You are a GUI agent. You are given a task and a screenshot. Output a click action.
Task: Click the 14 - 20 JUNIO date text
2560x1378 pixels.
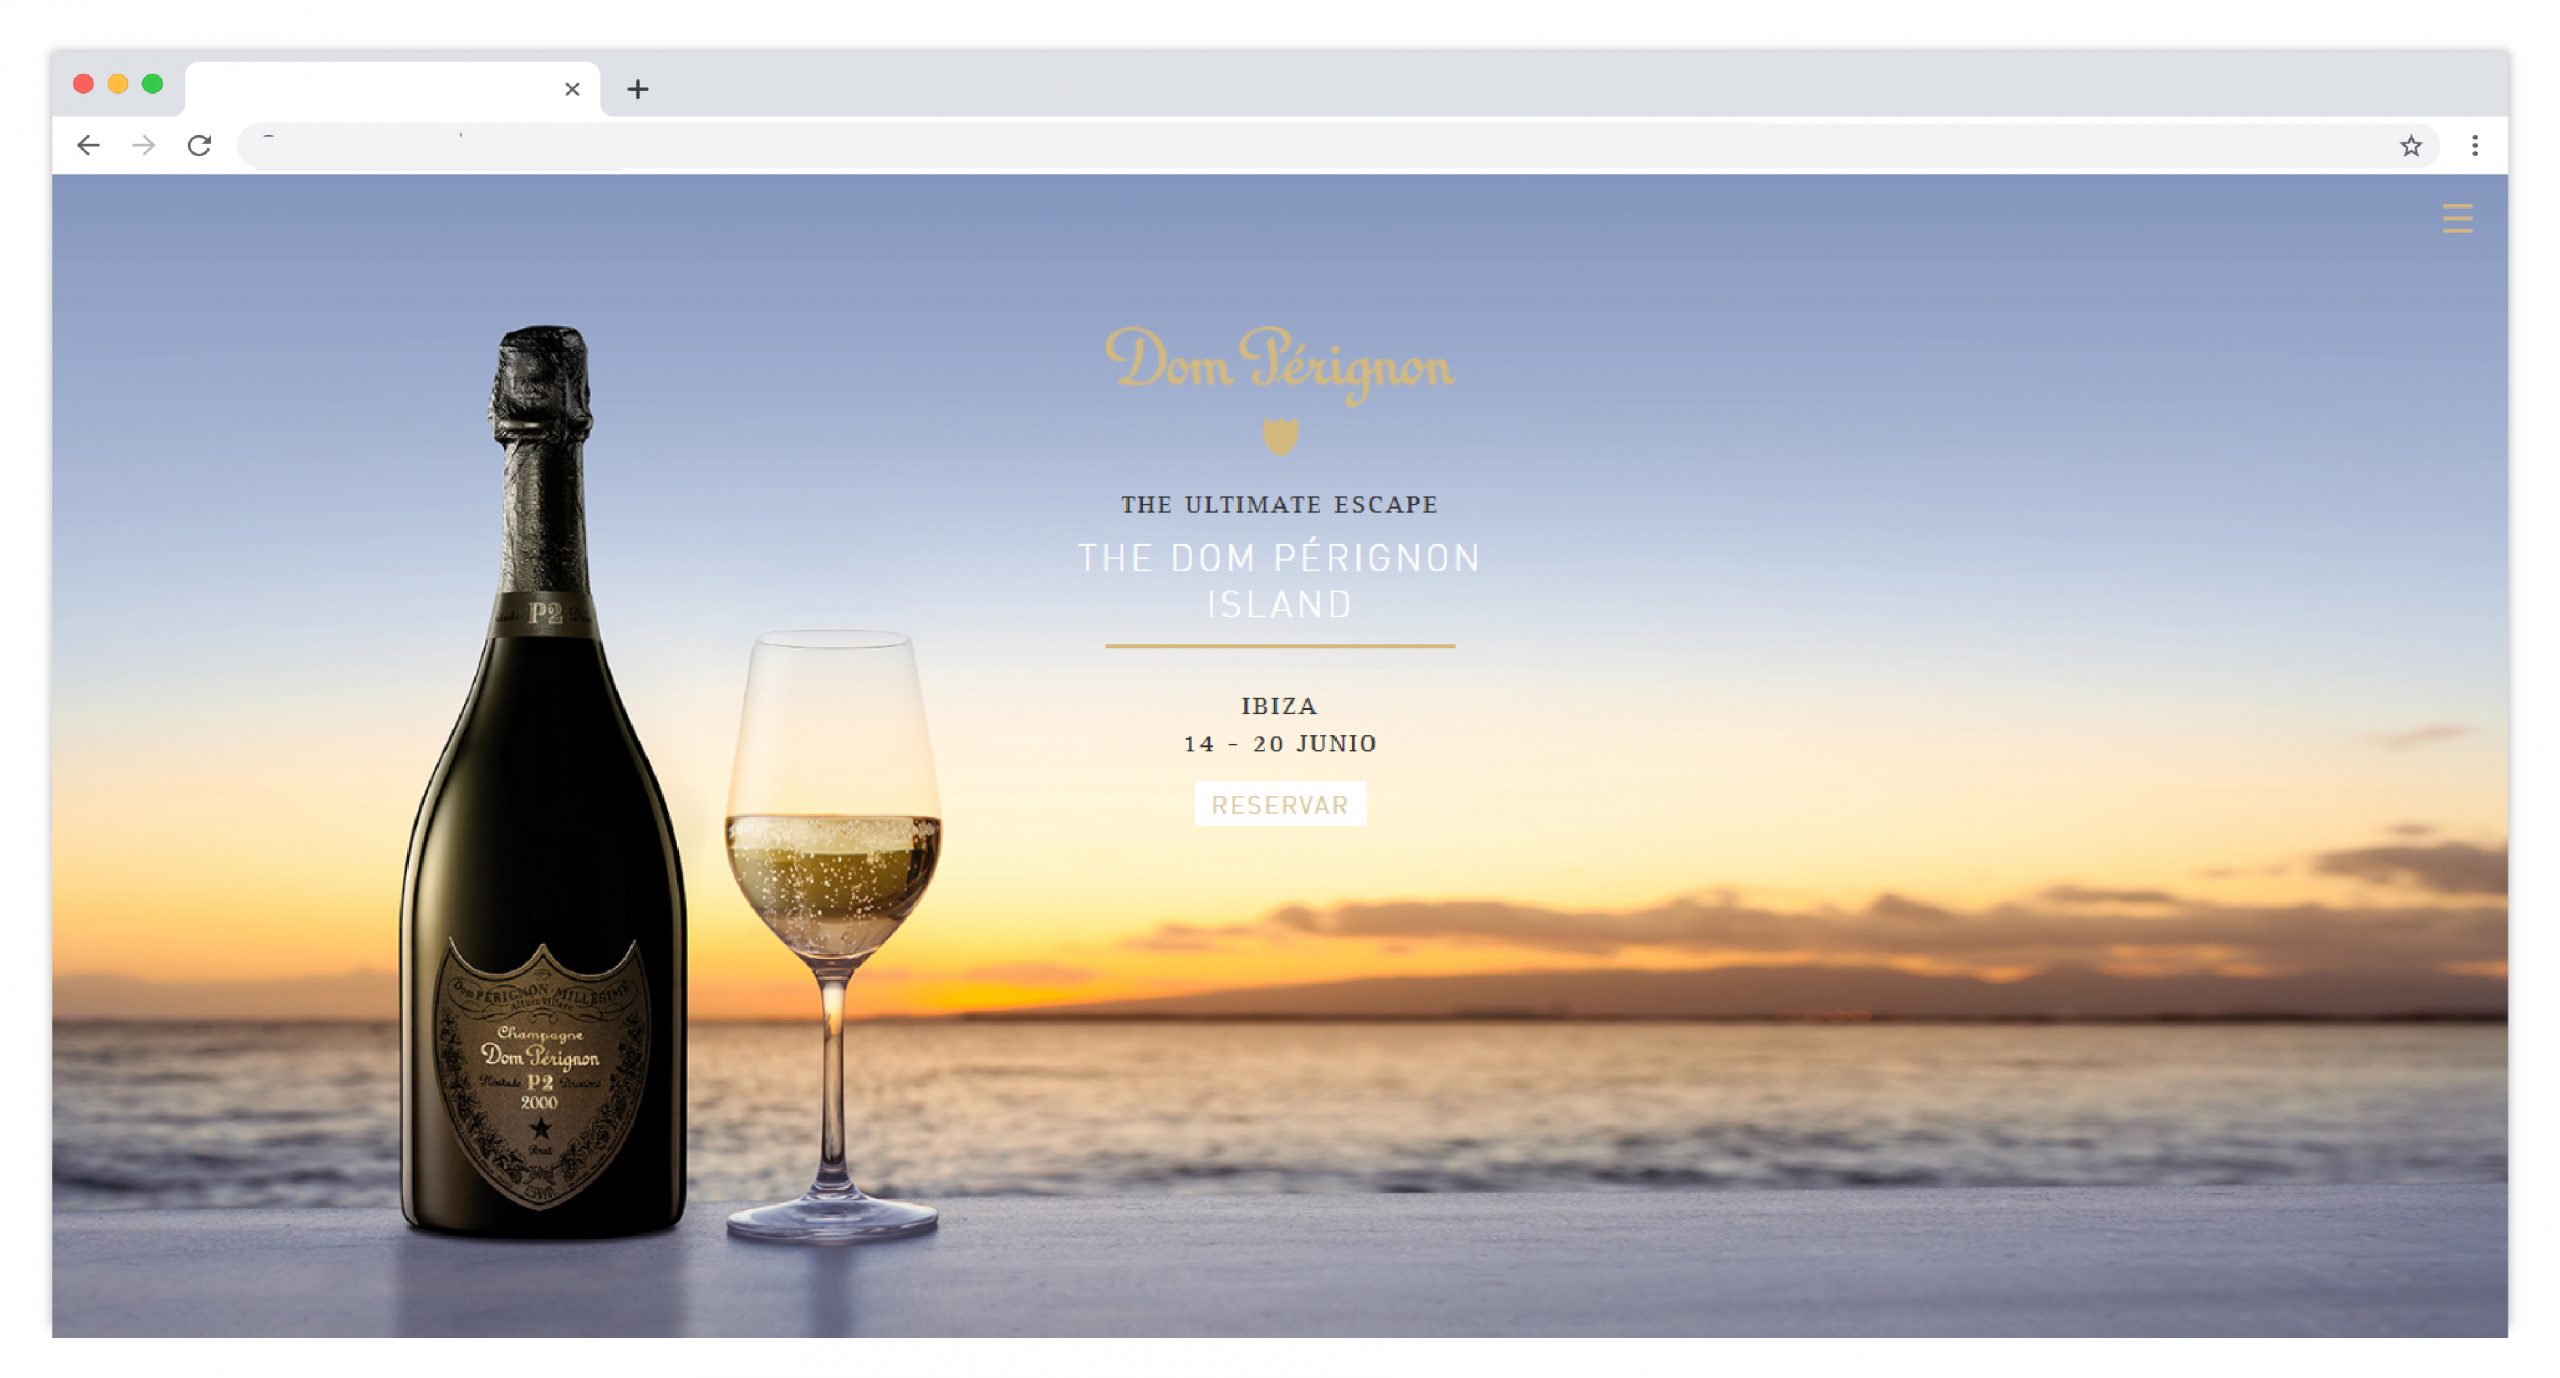point(1280,744)
